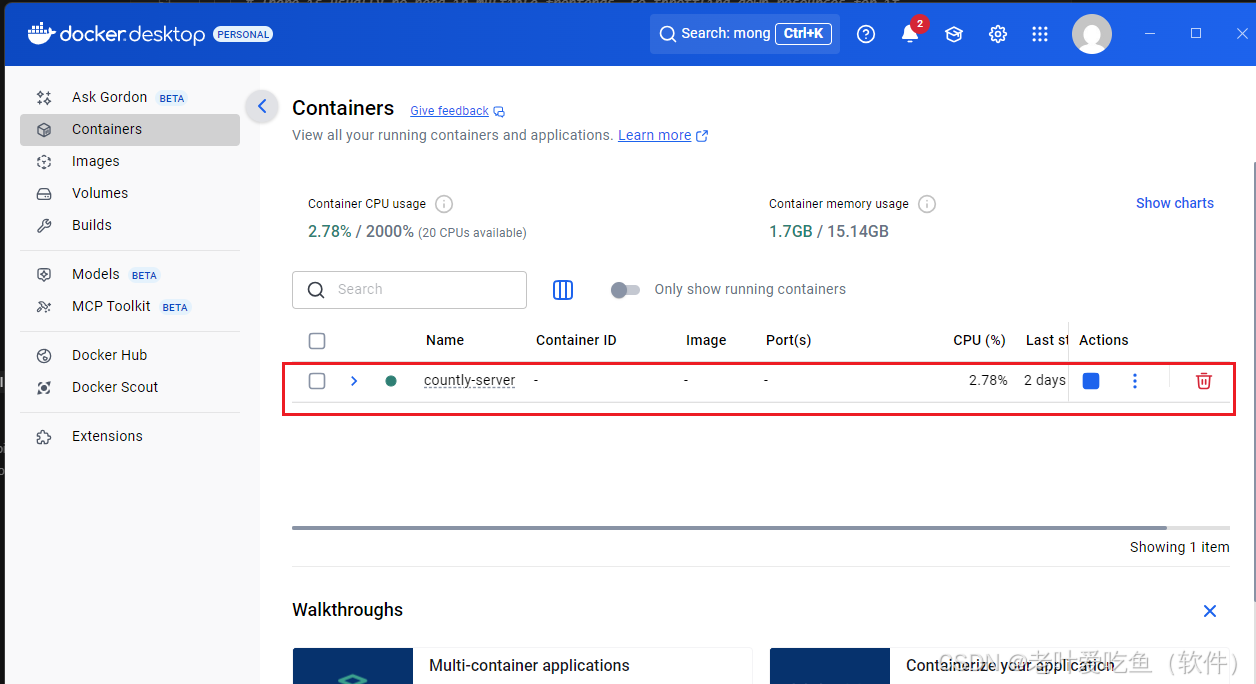Collapse the left sidebar

(261, 105)
